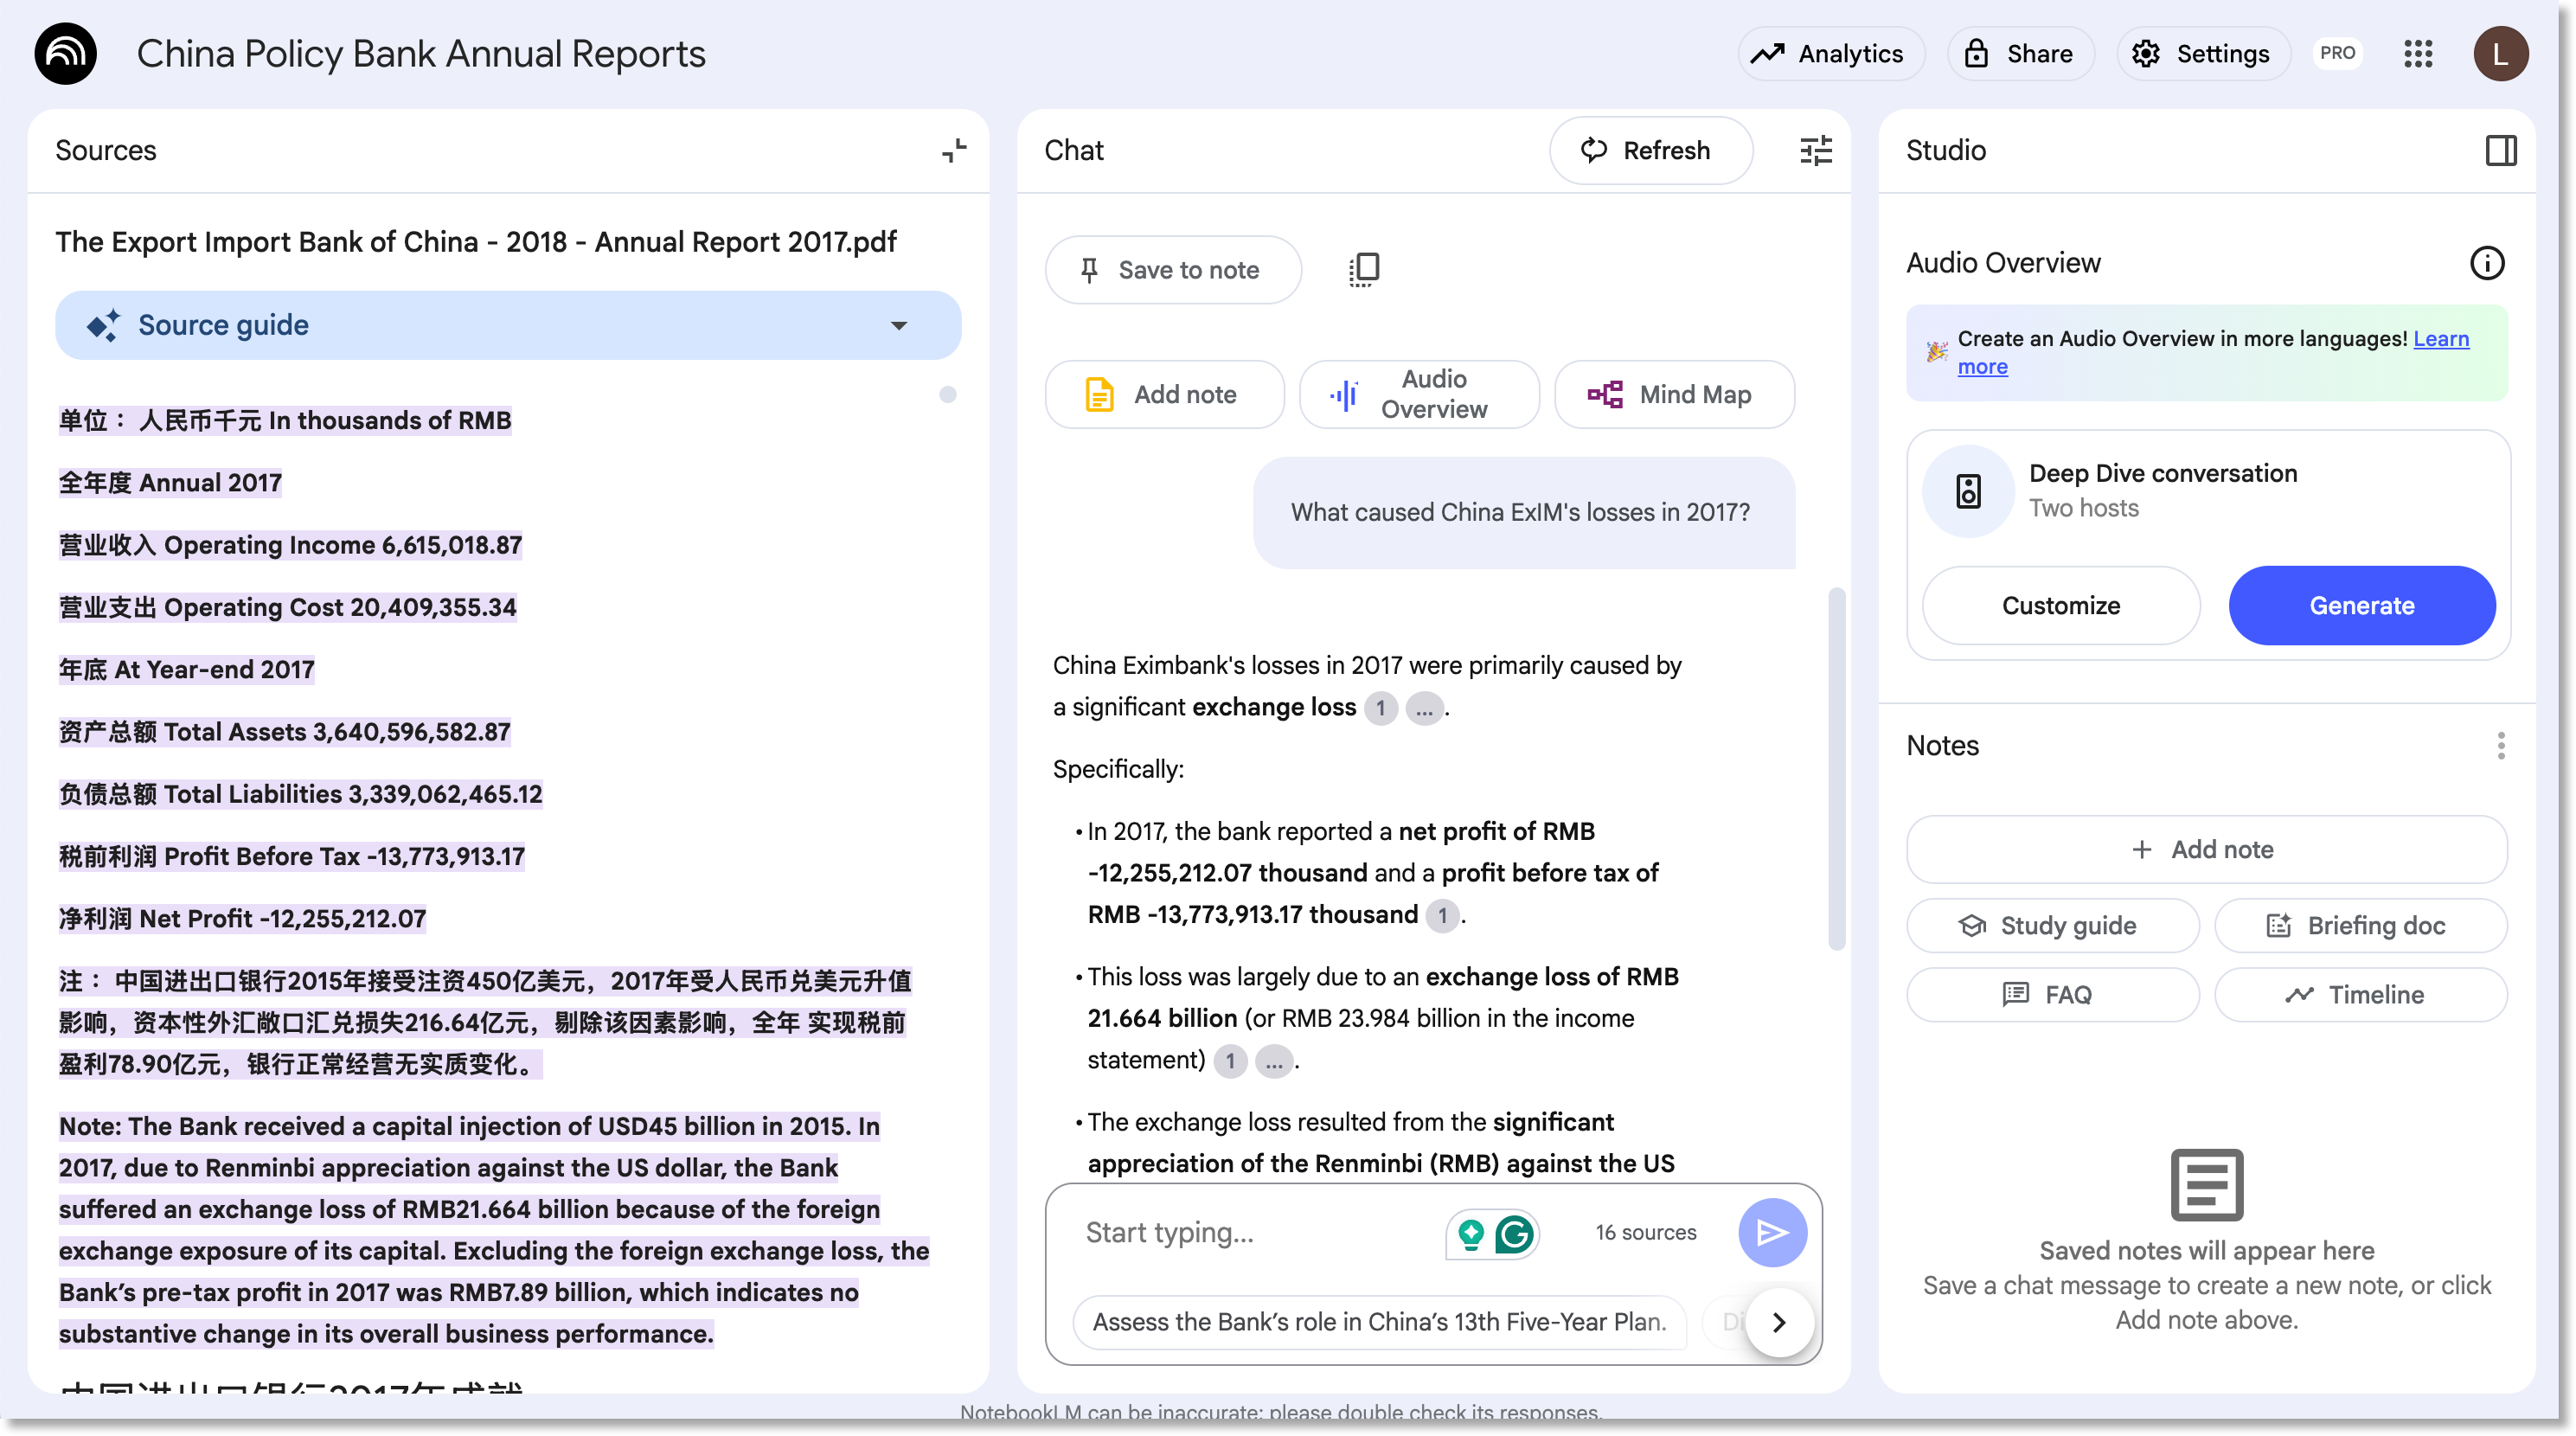Open citation 1 after income statement

point(1230,1060)
